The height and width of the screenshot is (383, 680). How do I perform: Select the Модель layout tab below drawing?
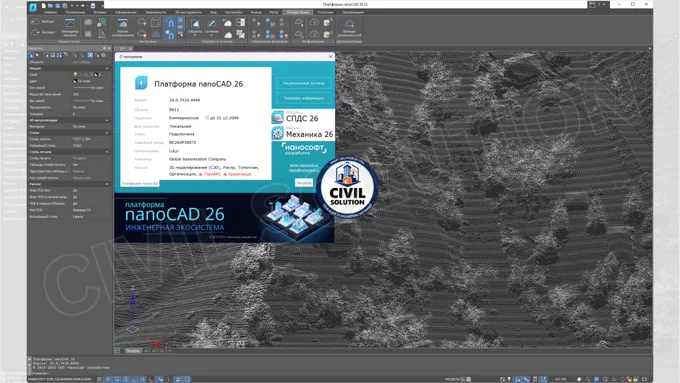point(133,350)
